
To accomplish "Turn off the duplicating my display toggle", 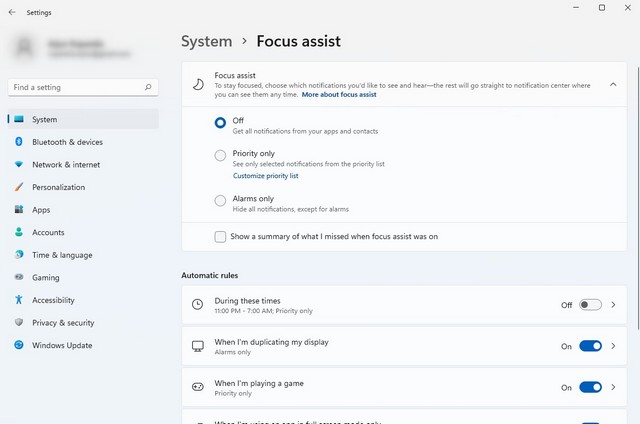I will click(x=590, y=346).
